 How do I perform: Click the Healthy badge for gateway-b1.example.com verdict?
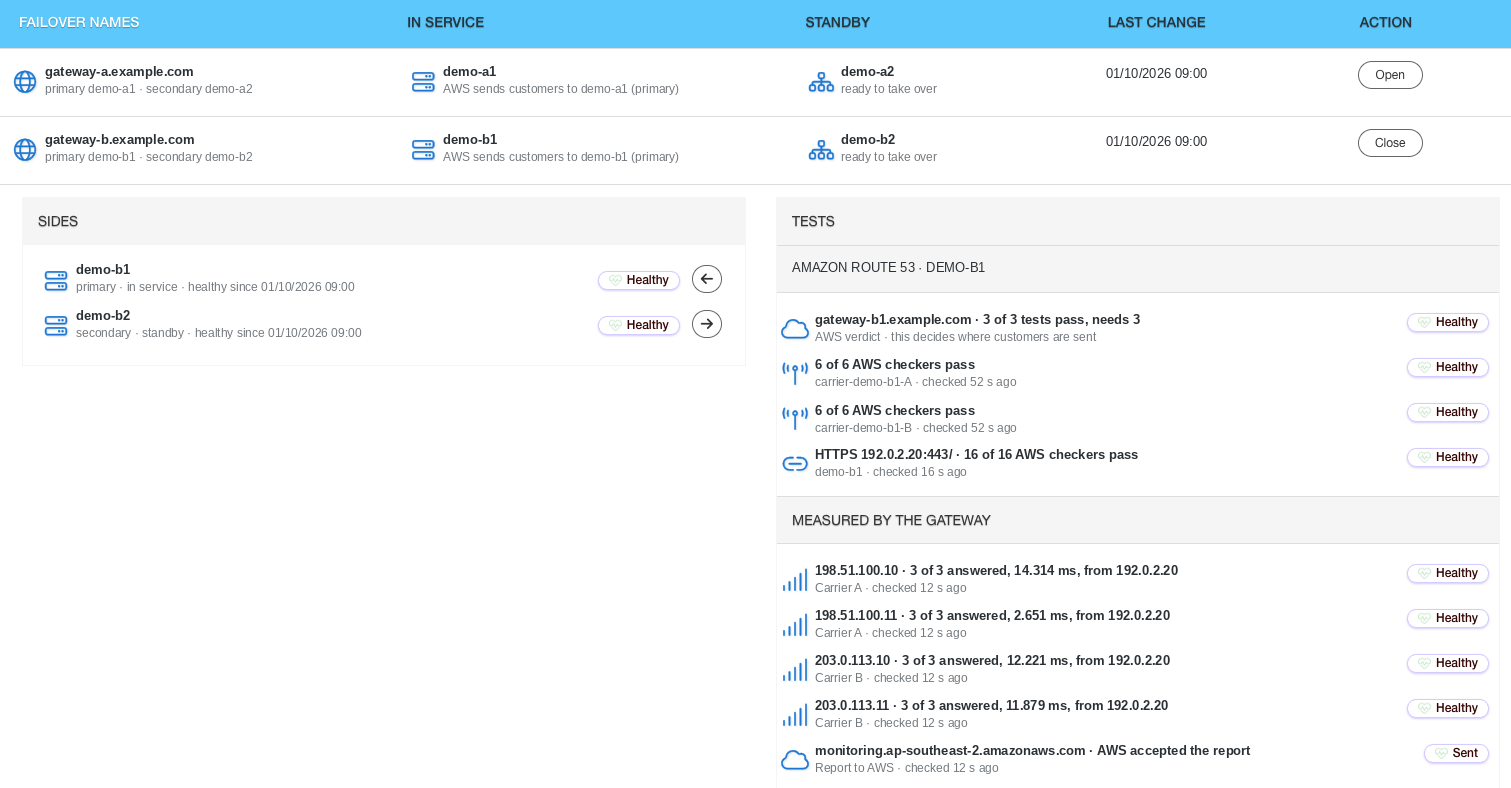1448,322
